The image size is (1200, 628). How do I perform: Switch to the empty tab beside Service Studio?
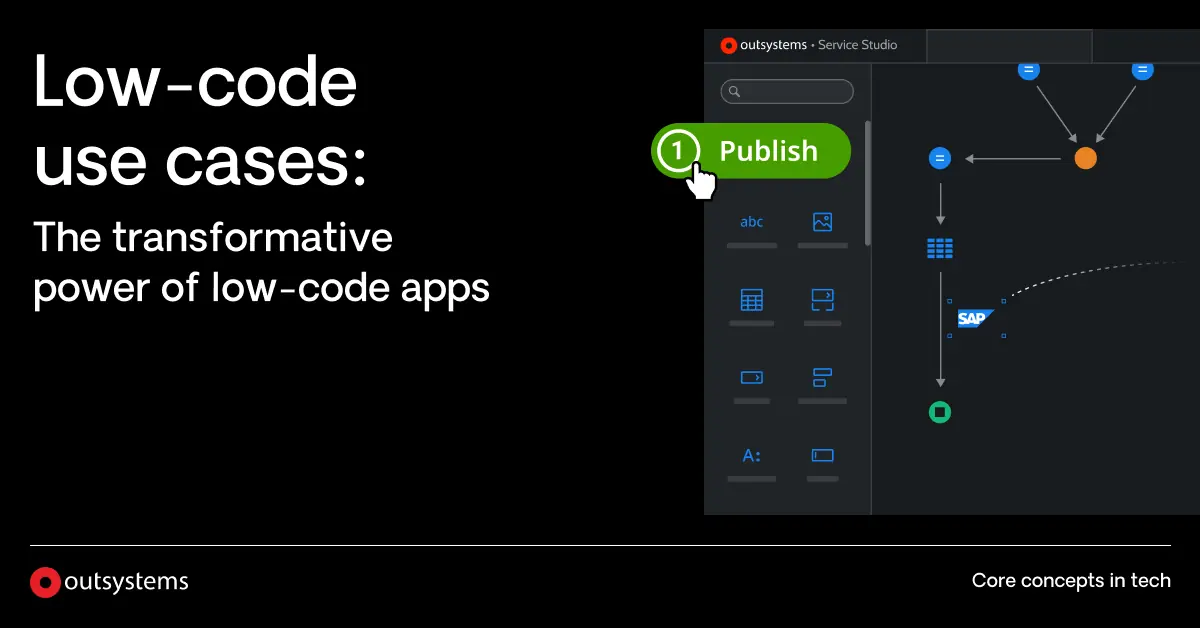(x=1008, y=45)
